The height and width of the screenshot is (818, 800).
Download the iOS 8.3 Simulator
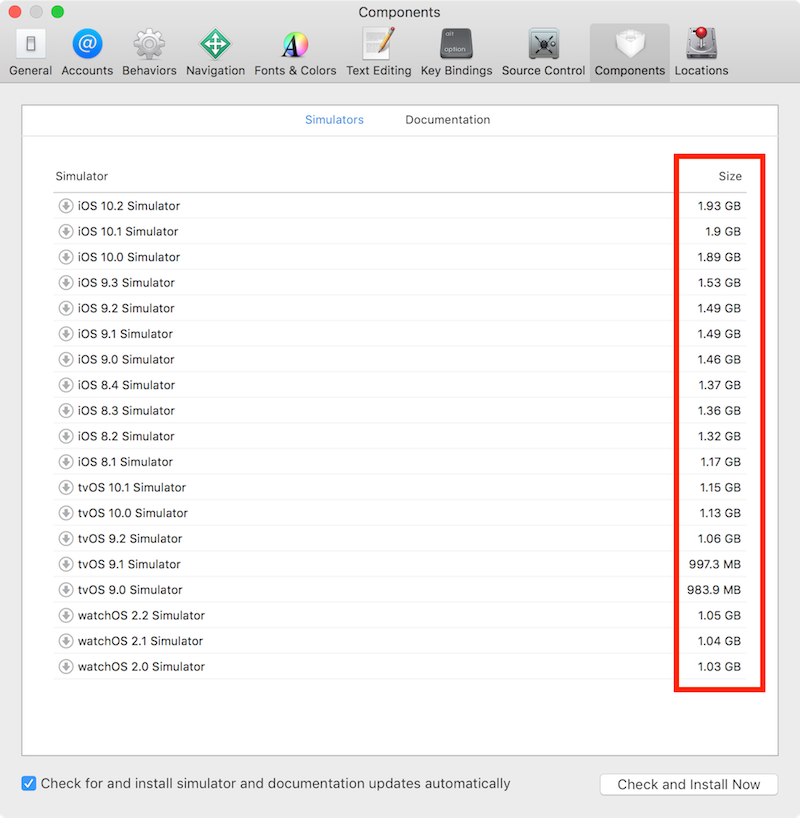[x=66, y=410]
